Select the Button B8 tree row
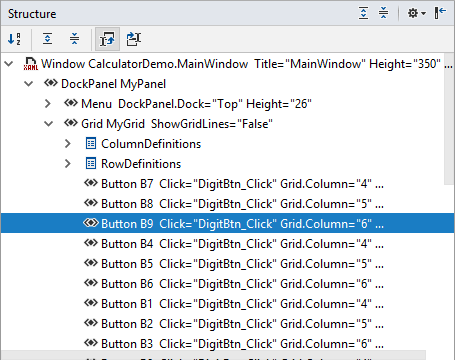This screenshot has height=360, width=455. [227, 204]
